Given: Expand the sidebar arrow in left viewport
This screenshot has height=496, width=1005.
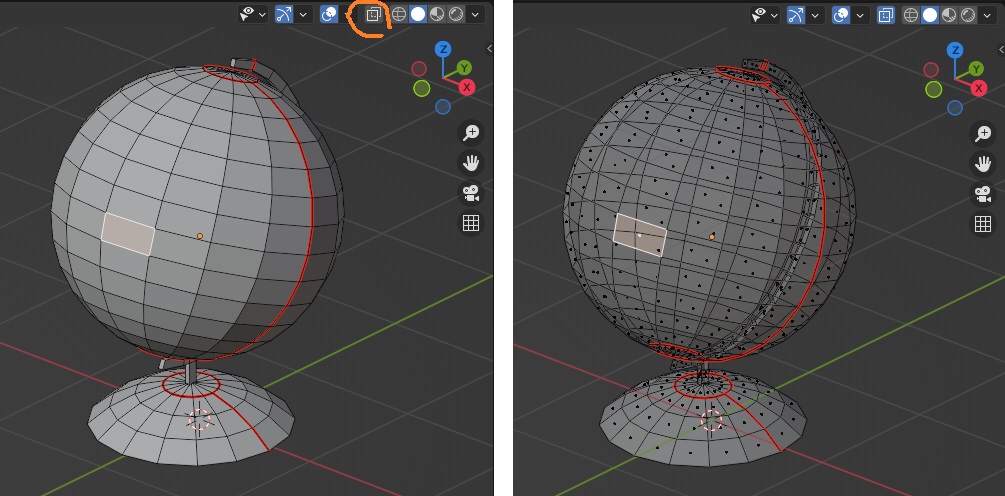Looking at the screenshot, I should [x=490, y=48].
